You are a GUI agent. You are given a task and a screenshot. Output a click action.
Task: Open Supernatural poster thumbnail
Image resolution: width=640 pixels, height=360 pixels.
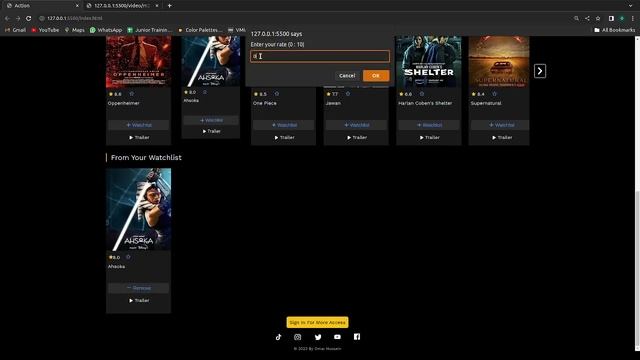click(499, 62)
